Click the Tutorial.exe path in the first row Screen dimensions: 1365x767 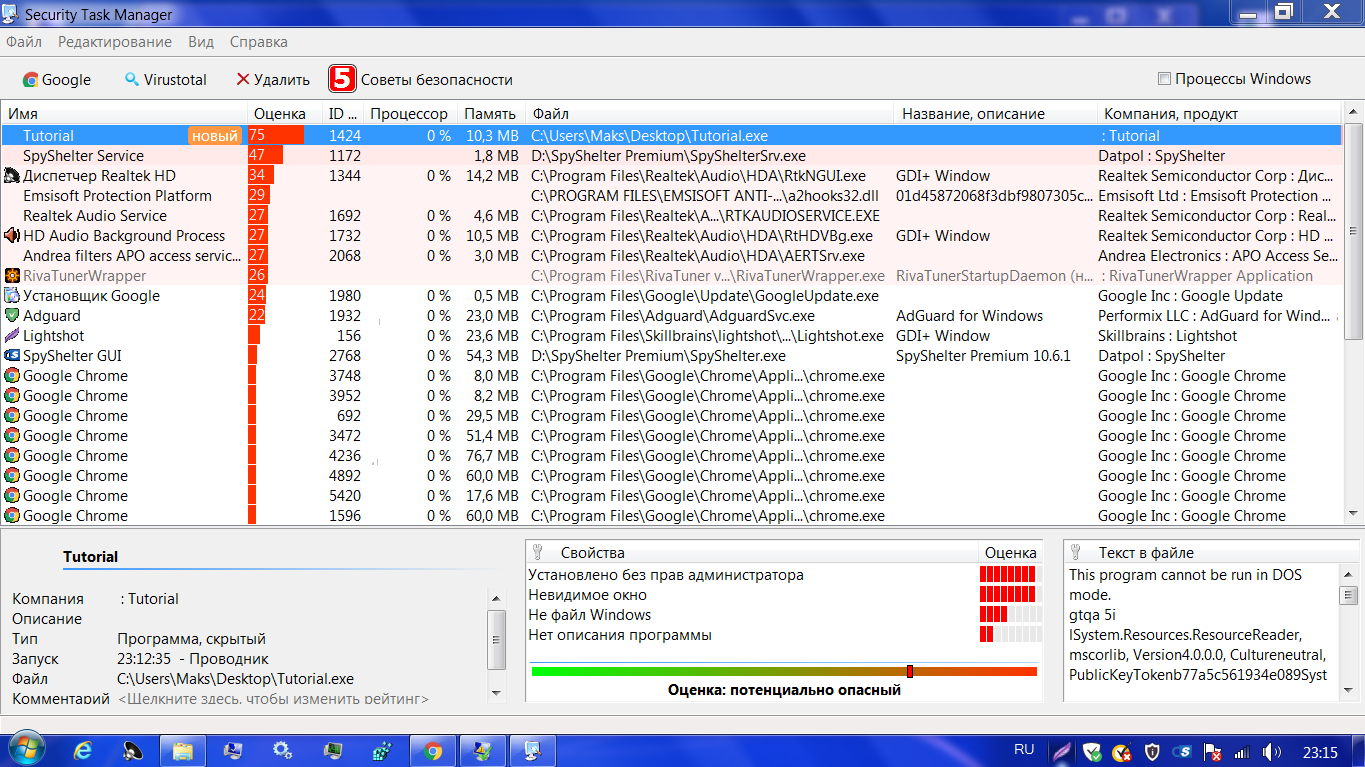coord(649,136)
